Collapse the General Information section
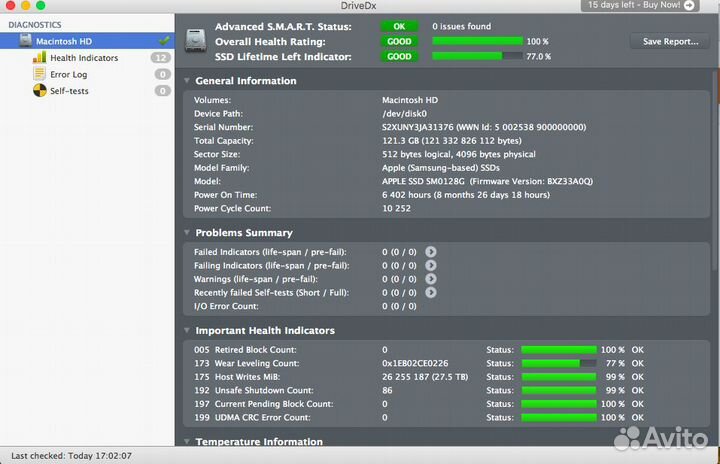 (188, 81)
